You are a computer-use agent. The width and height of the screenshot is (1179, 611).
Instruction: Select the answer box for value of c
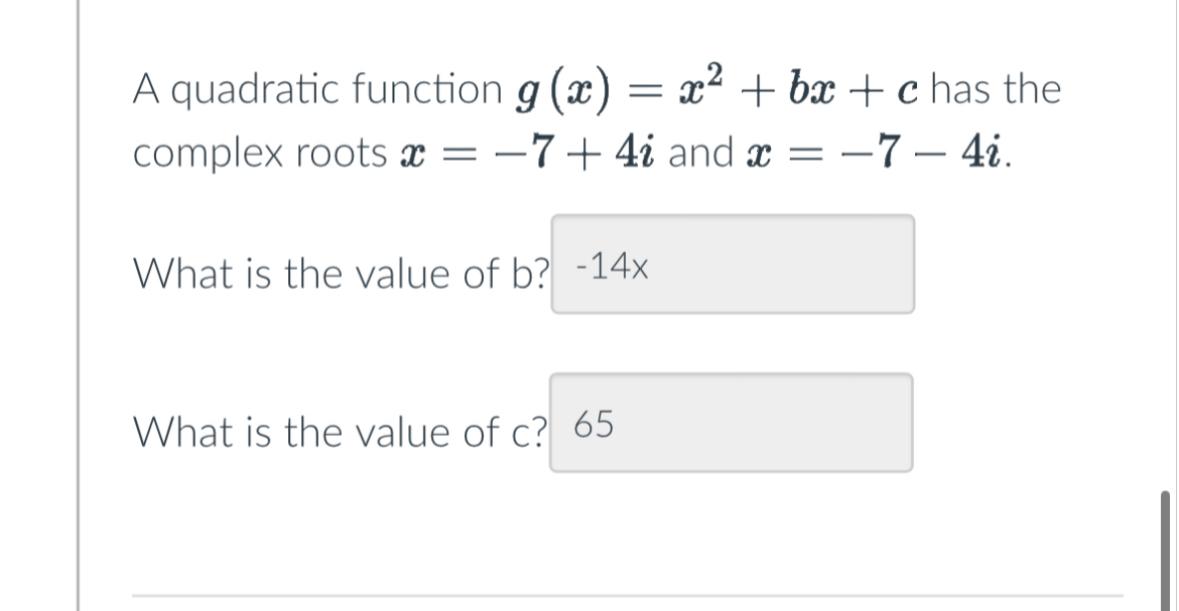coord(731,422)
